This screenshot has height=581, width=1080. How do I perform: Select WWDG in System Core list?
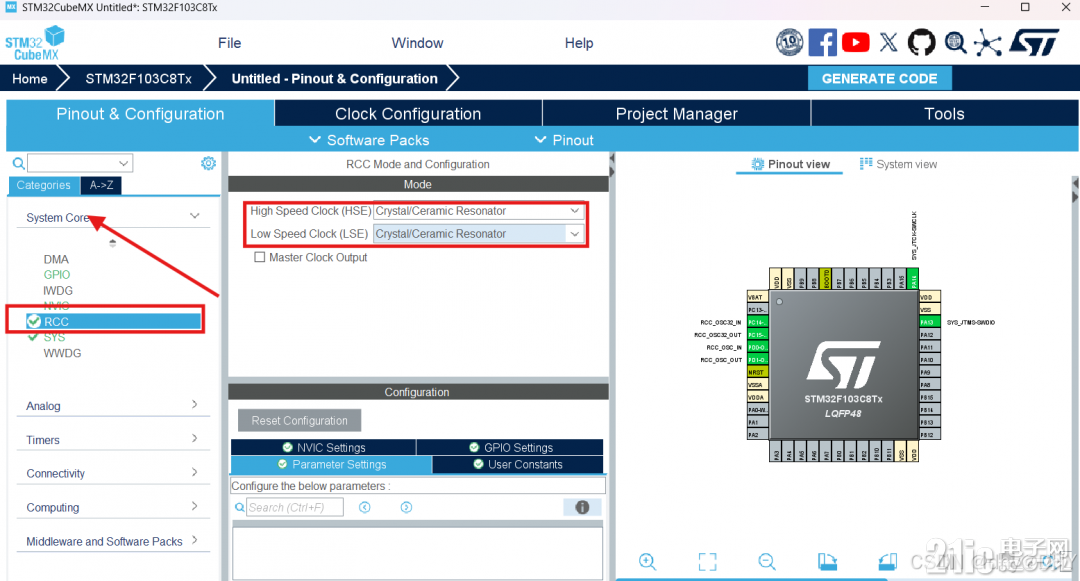pyautogui.click(x=62, y=353)
